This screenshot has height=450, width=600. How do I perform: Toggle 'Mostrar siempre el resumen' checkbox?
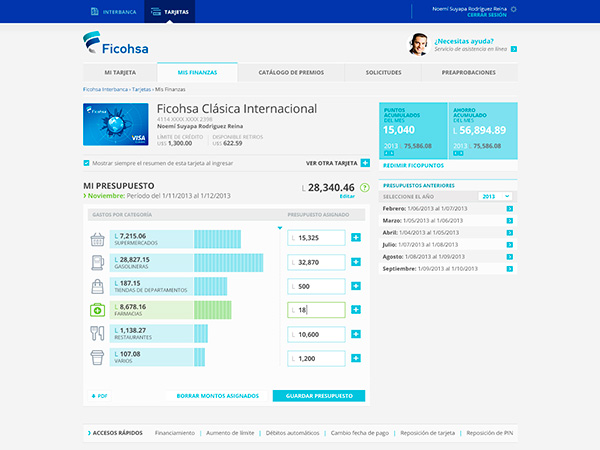(86, 163)
